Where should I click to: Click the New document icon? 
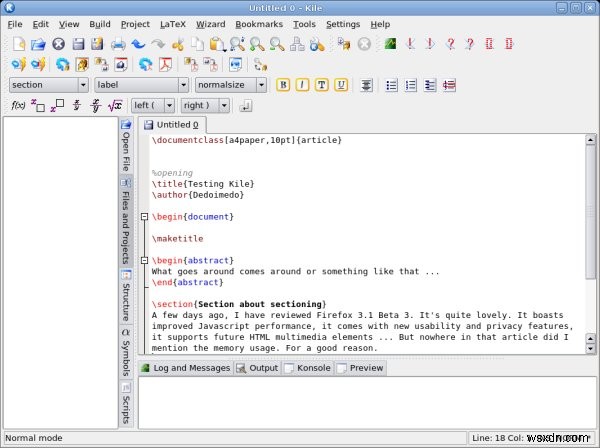(18, 44)
